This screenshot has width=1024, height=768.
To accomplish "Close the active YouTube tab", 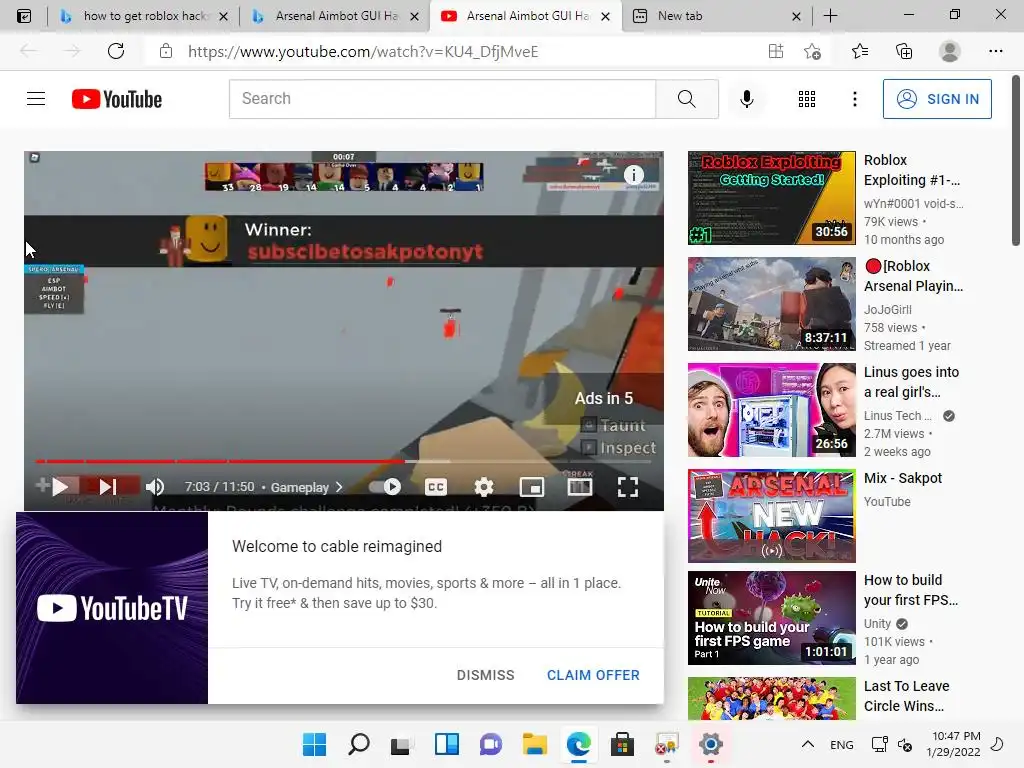I will pyautogui.click(x=605, y=16).
